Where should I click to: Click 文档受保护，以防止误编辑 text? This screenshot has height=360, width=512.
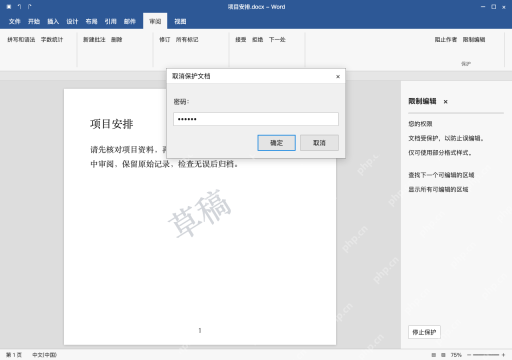tap(446, 138)
